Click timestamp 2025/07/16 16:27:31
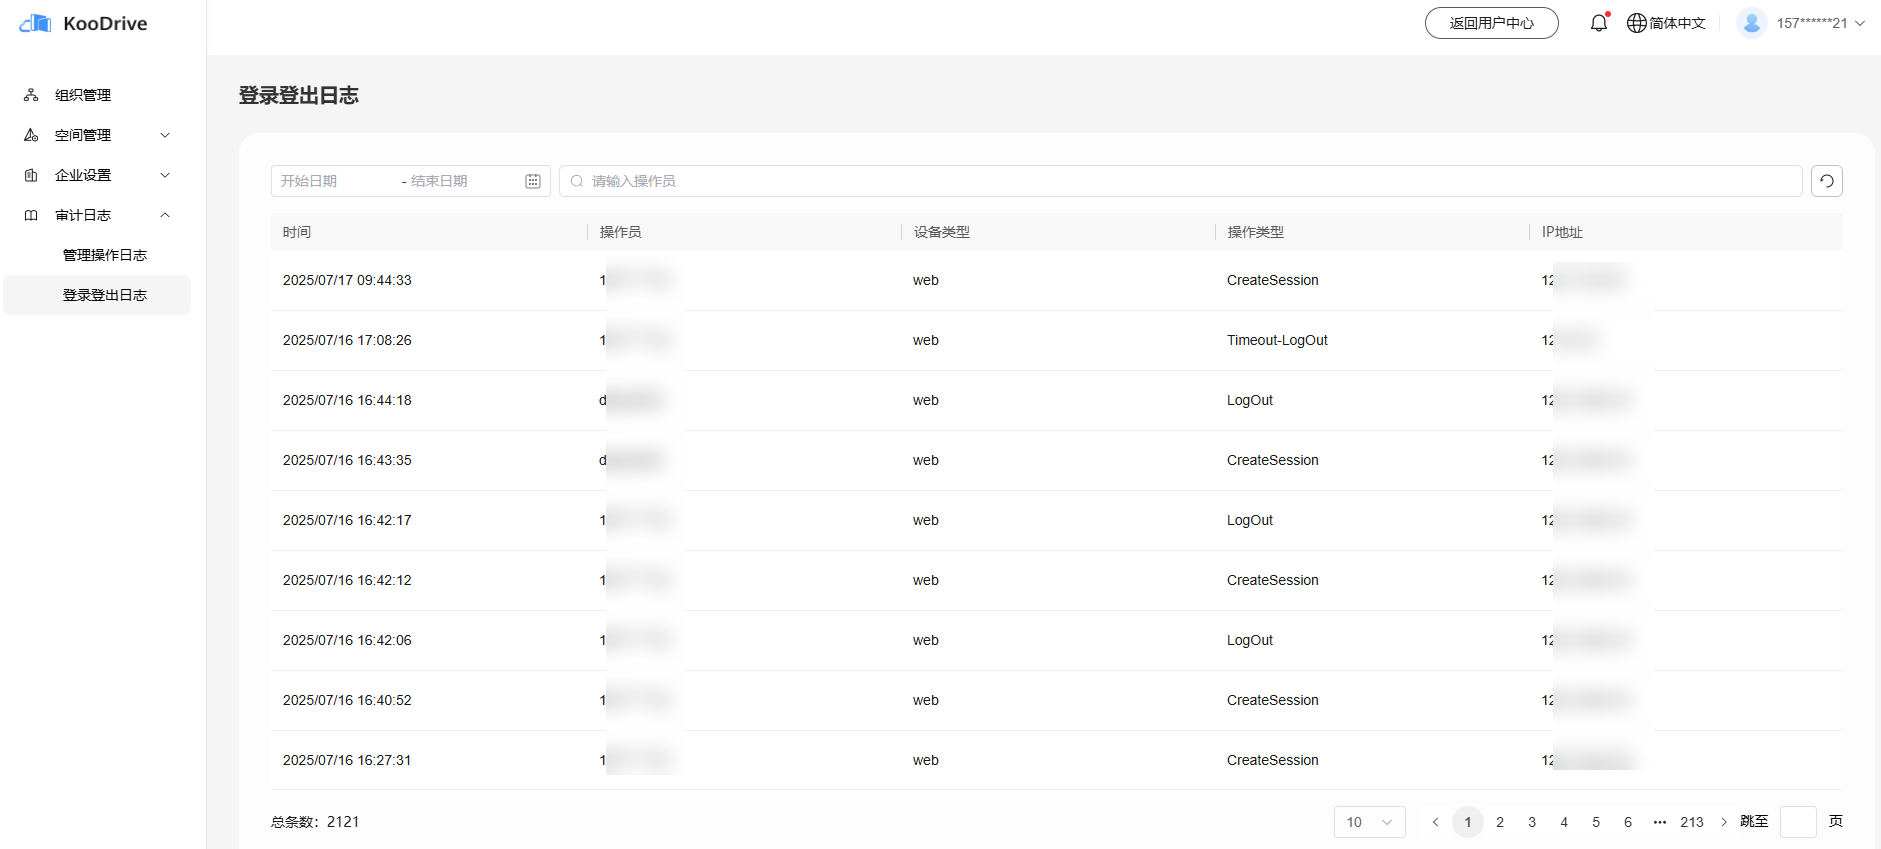This screenshot has height=849, width=1881. coord(347,760)
